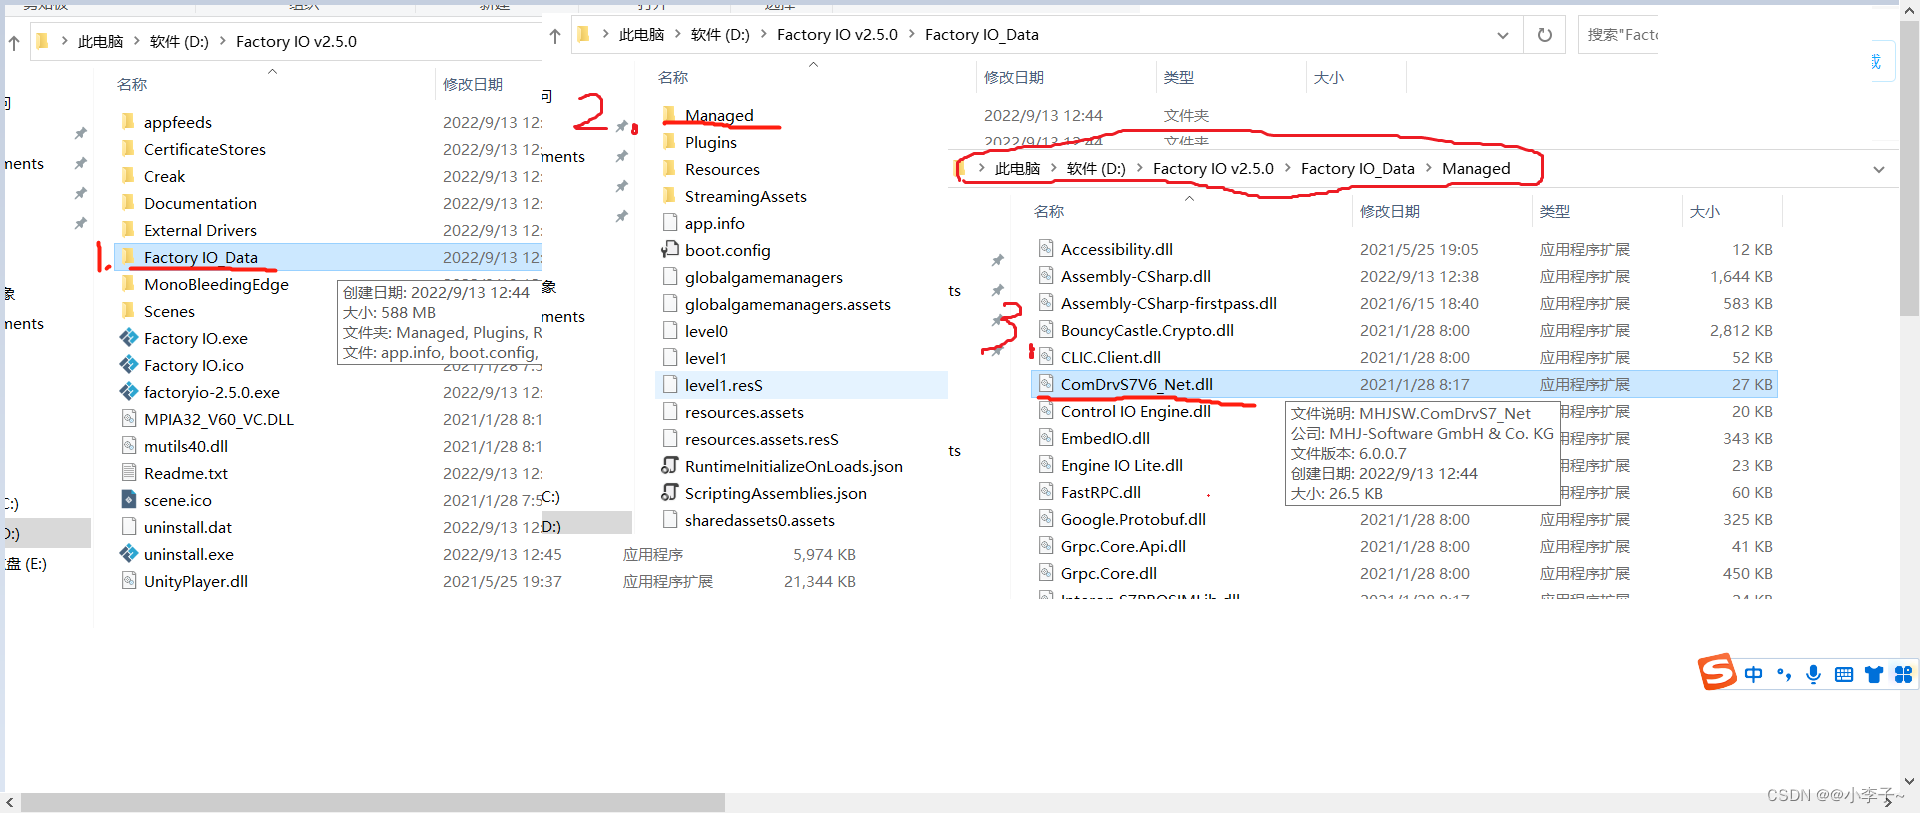Select the Resources folder
Image resolution: width=1920 pixels, height=813 pixels.
click(722, 169)
